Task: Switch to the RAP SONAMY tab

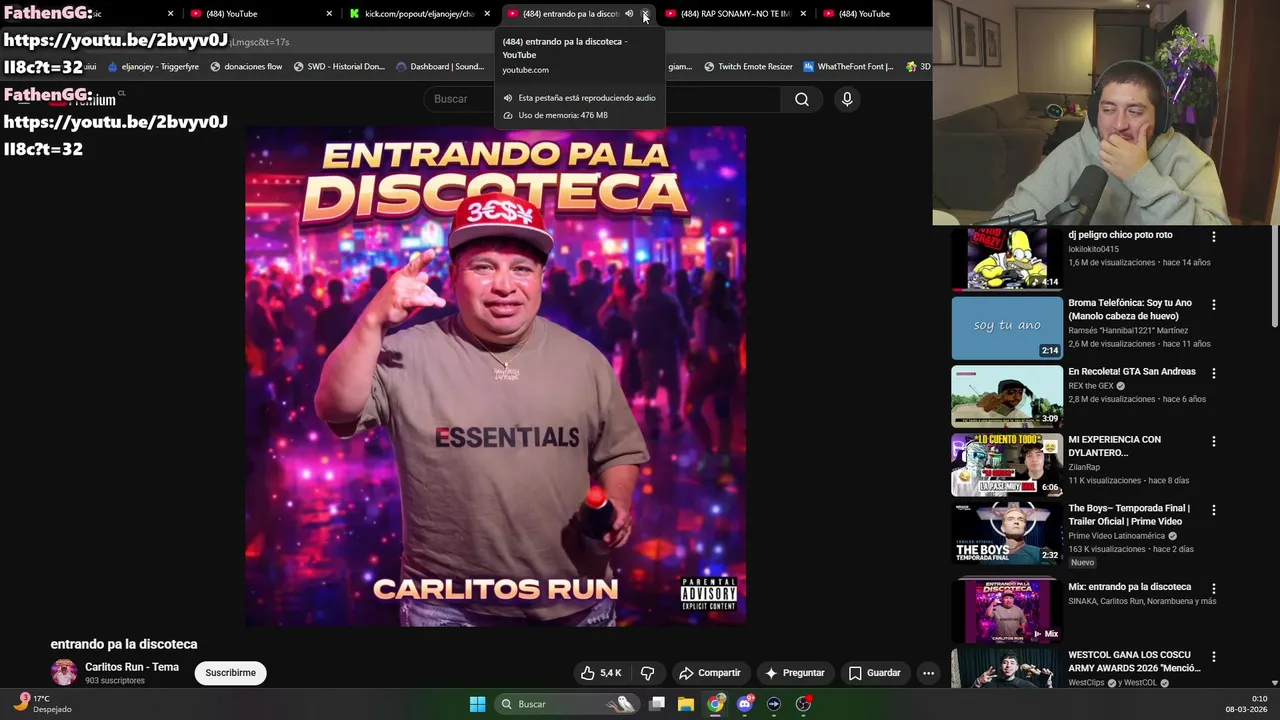Action: point(735,14)
